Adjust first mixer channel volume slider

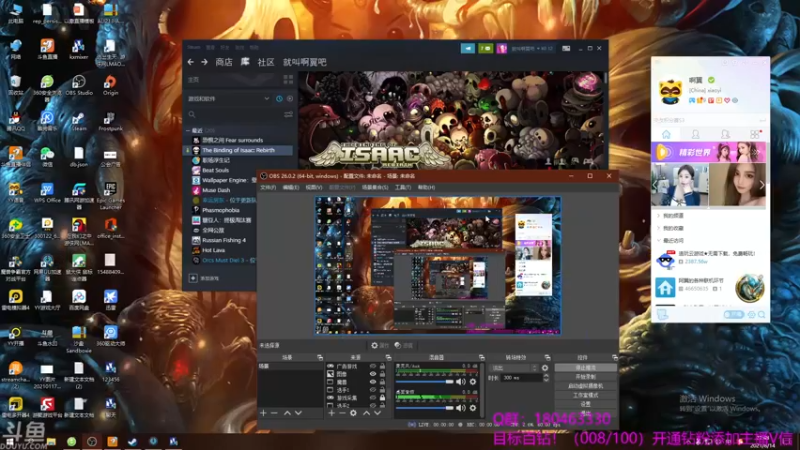(x=424, y=382)
